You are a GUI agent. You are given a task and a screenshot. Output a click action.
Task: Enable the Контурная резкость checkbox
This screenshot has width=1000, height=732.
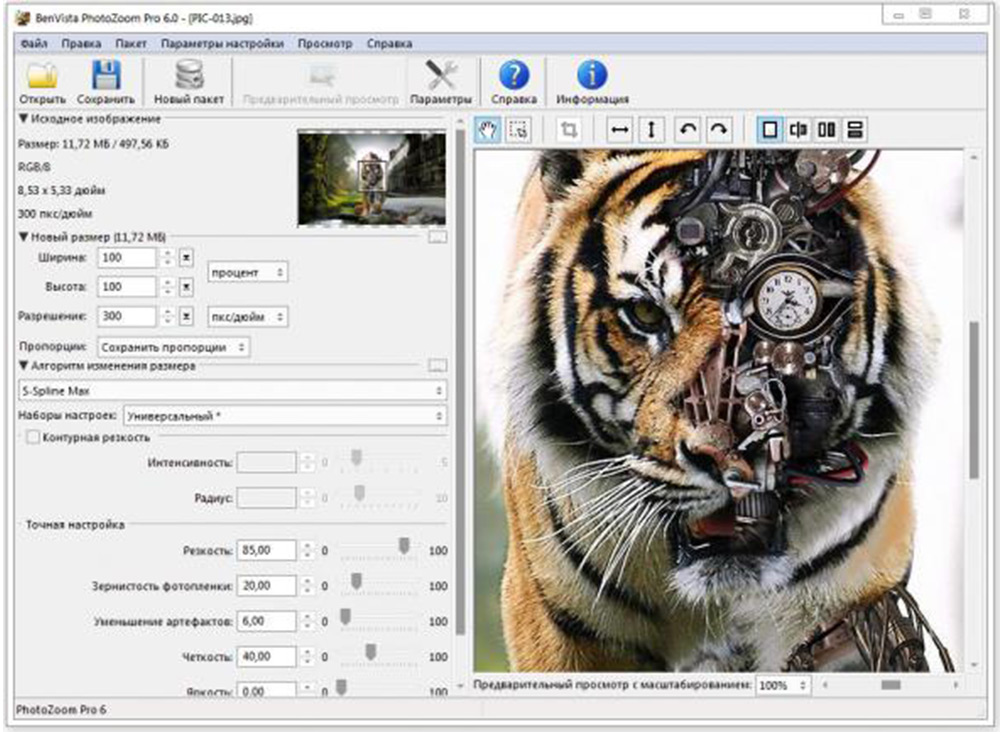pyautogui.click(x=33, y=437)
